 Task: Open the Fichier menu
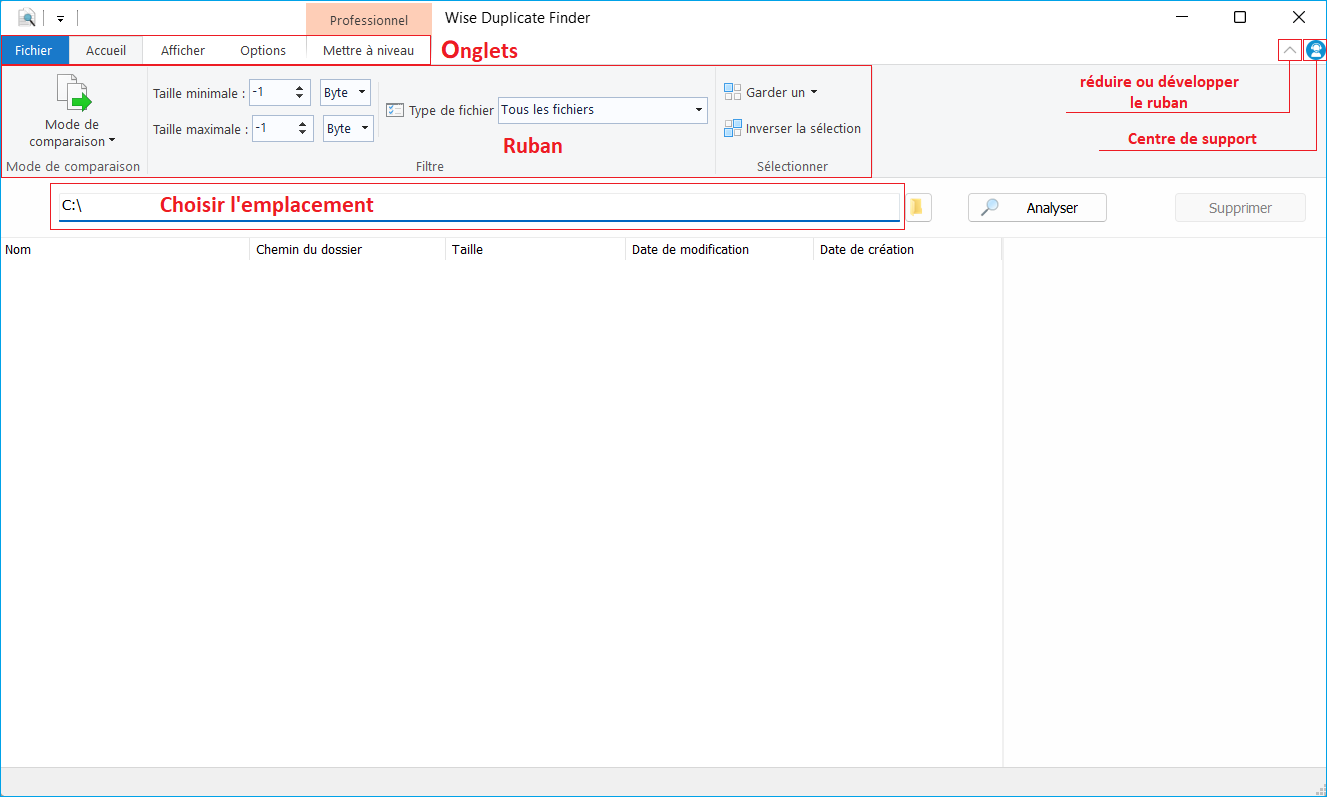point(34,50)
